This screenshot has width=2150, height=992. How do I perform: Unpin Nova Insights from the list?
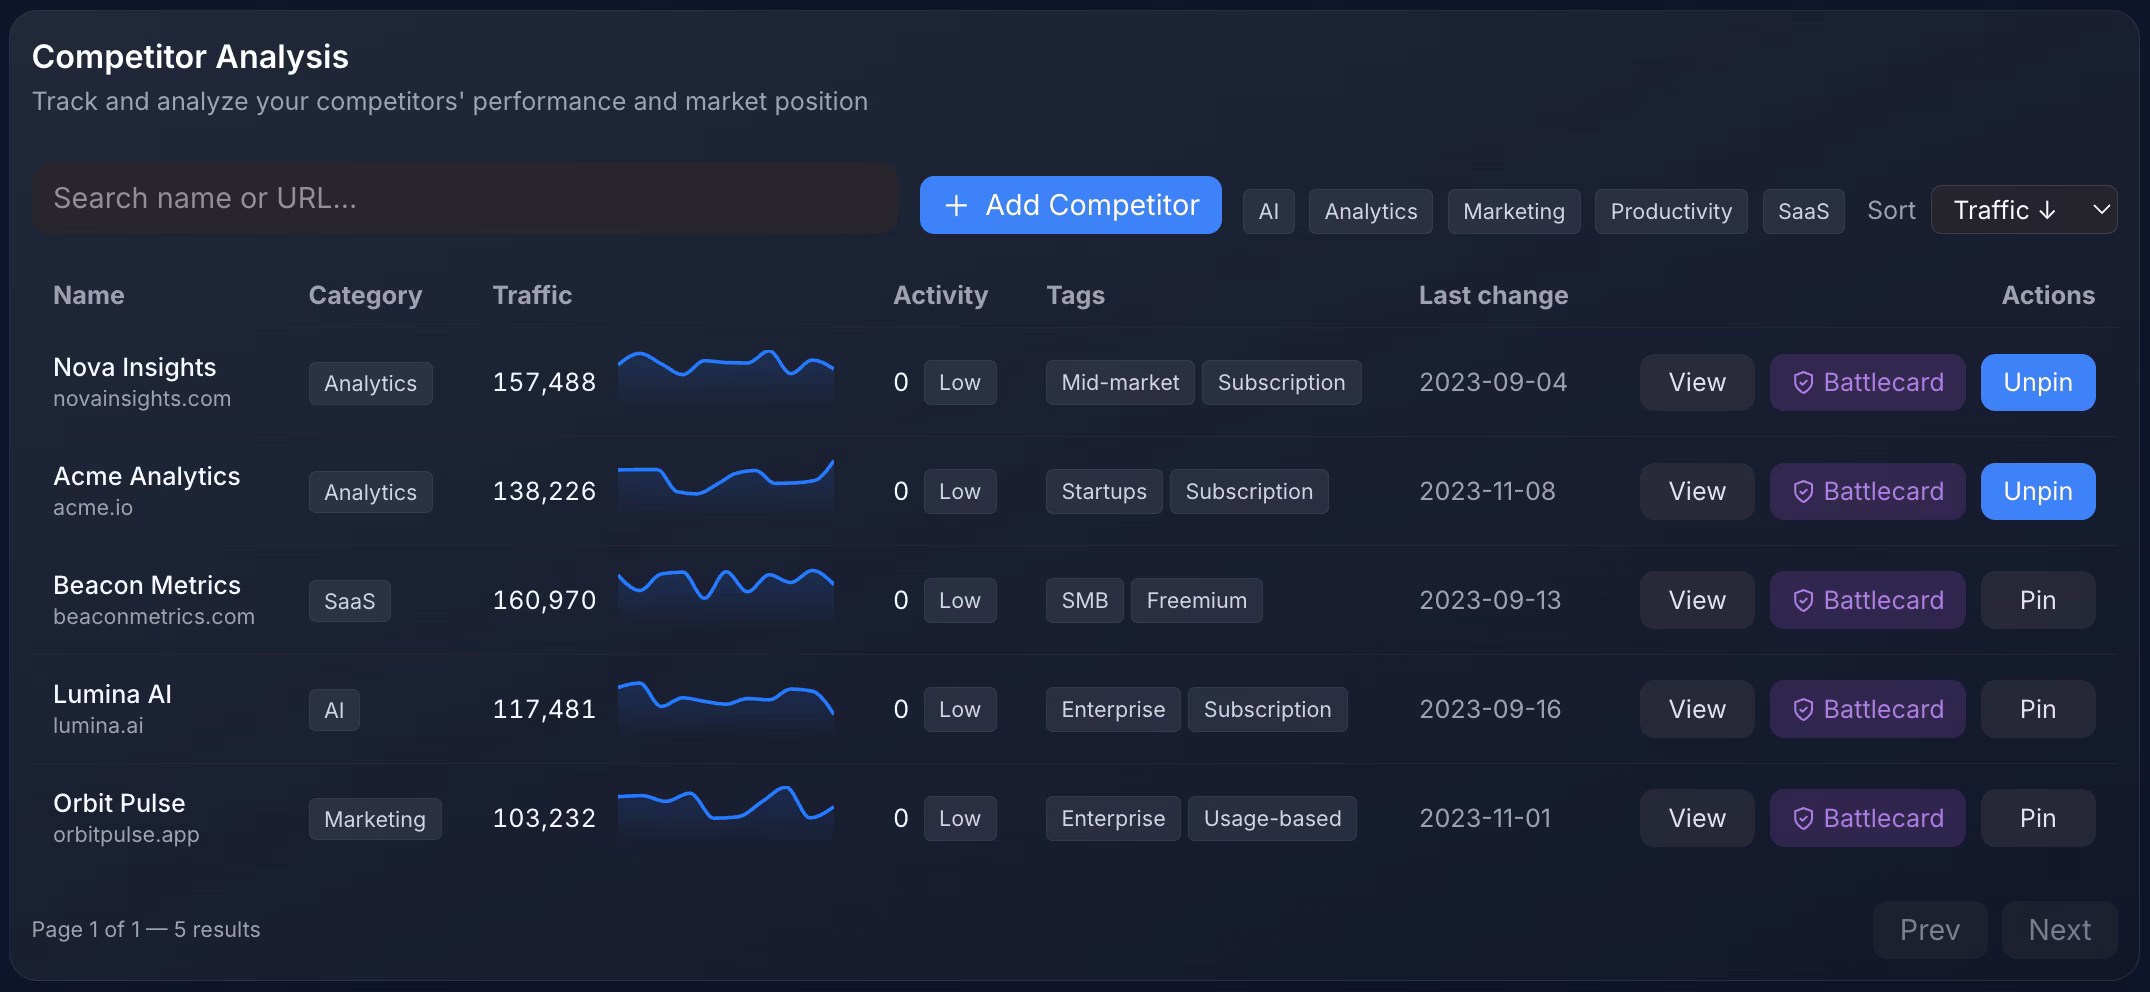pyautogui.click(x=2037, y=383)
